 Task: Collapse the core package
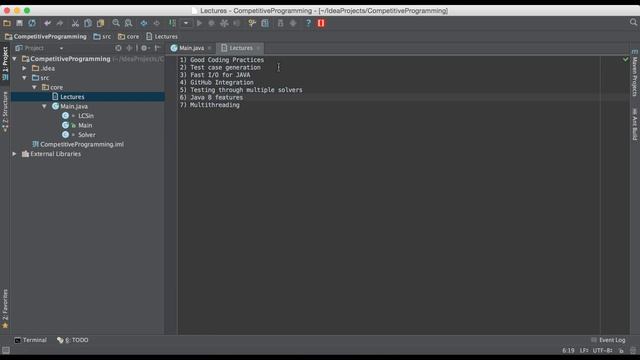click(34, 87)
